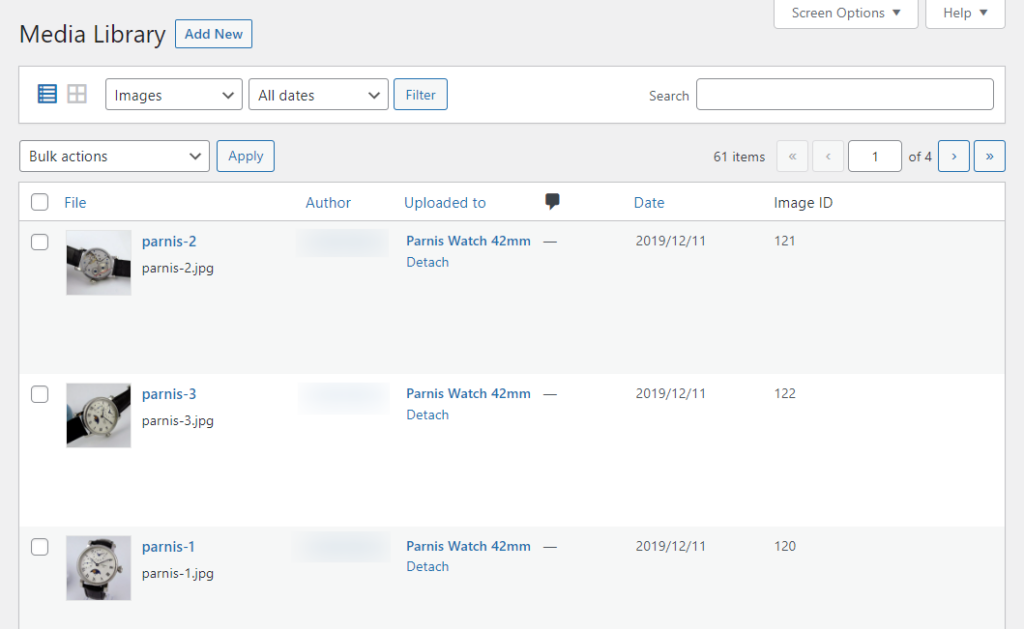Jump to last page arrow
Screen dimensions: 1024x629
coord(989,156)
